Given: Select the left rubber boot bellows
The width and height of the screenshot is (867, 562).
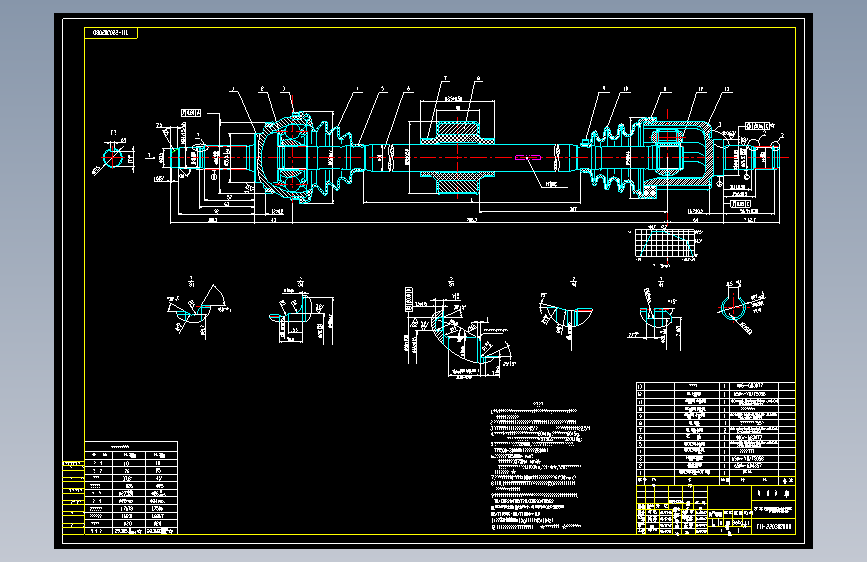Looking at the screenshot, I should (337, 158).
